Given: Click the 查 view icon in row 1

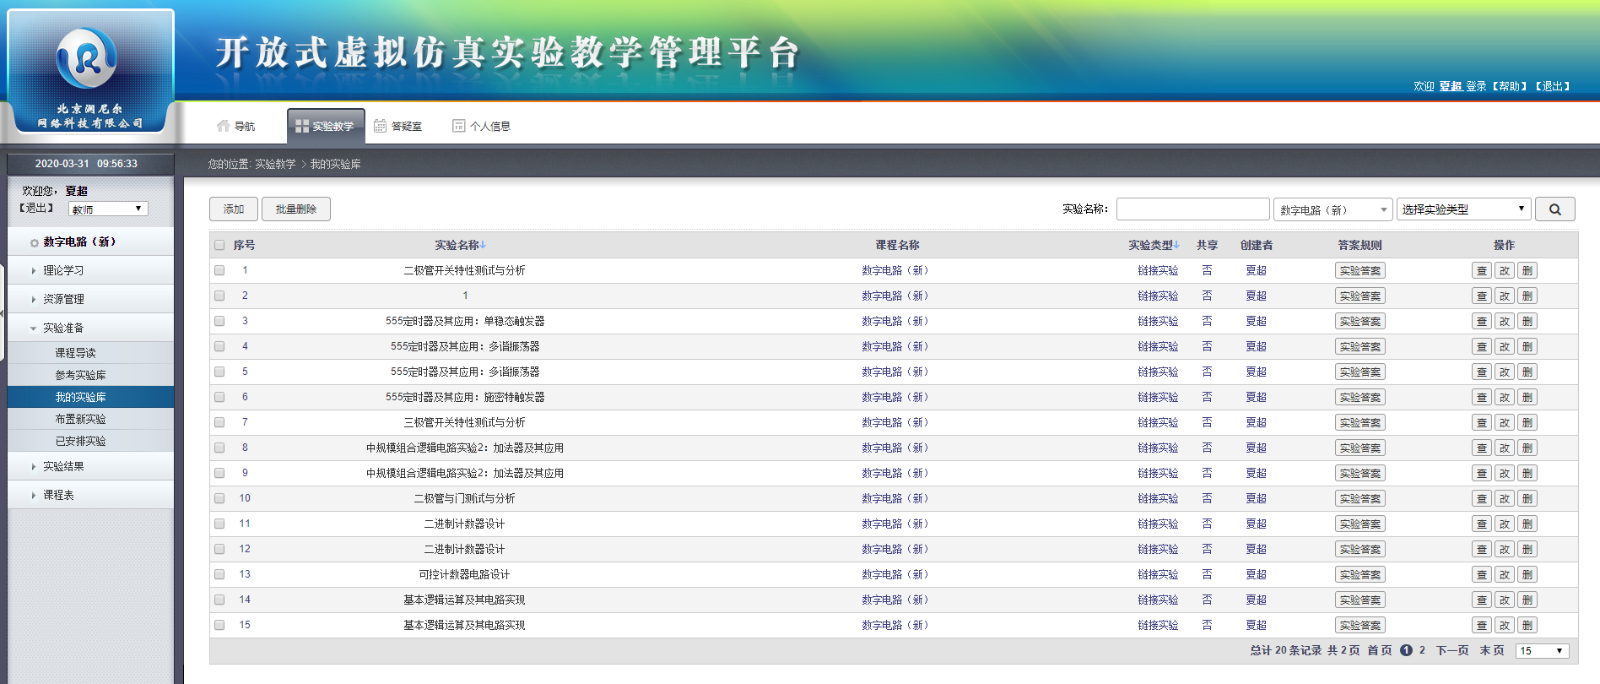Looking at the screenshot, I should tap(1481, 271).
